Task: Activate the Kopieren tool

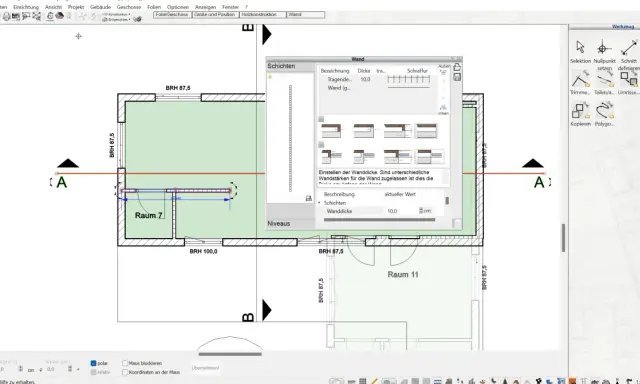Action: click(x=580, y=110)
